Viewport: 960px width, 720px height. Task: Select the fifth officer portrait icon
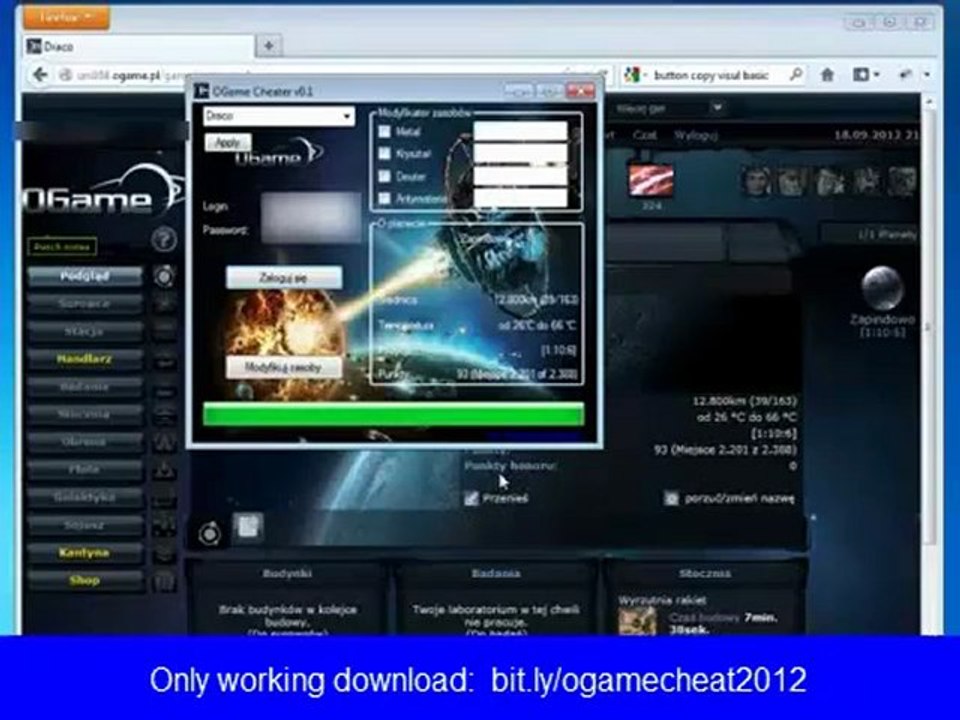(902, 182)
